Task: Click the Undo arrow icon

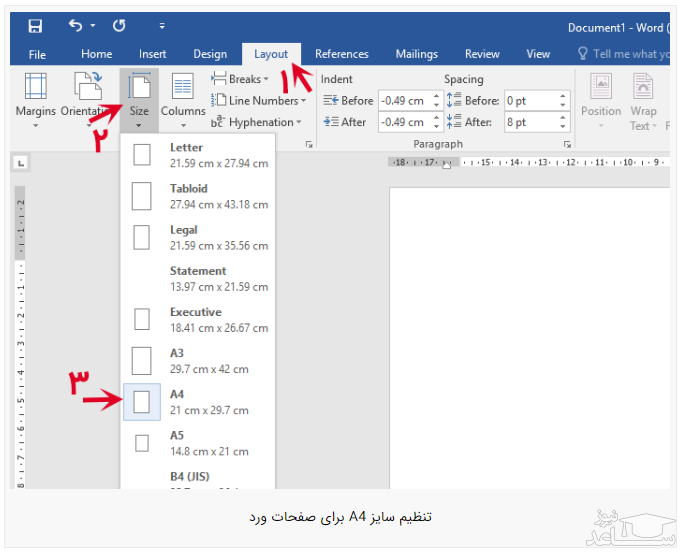Action: pyautogui.click(x=76, y=26)
